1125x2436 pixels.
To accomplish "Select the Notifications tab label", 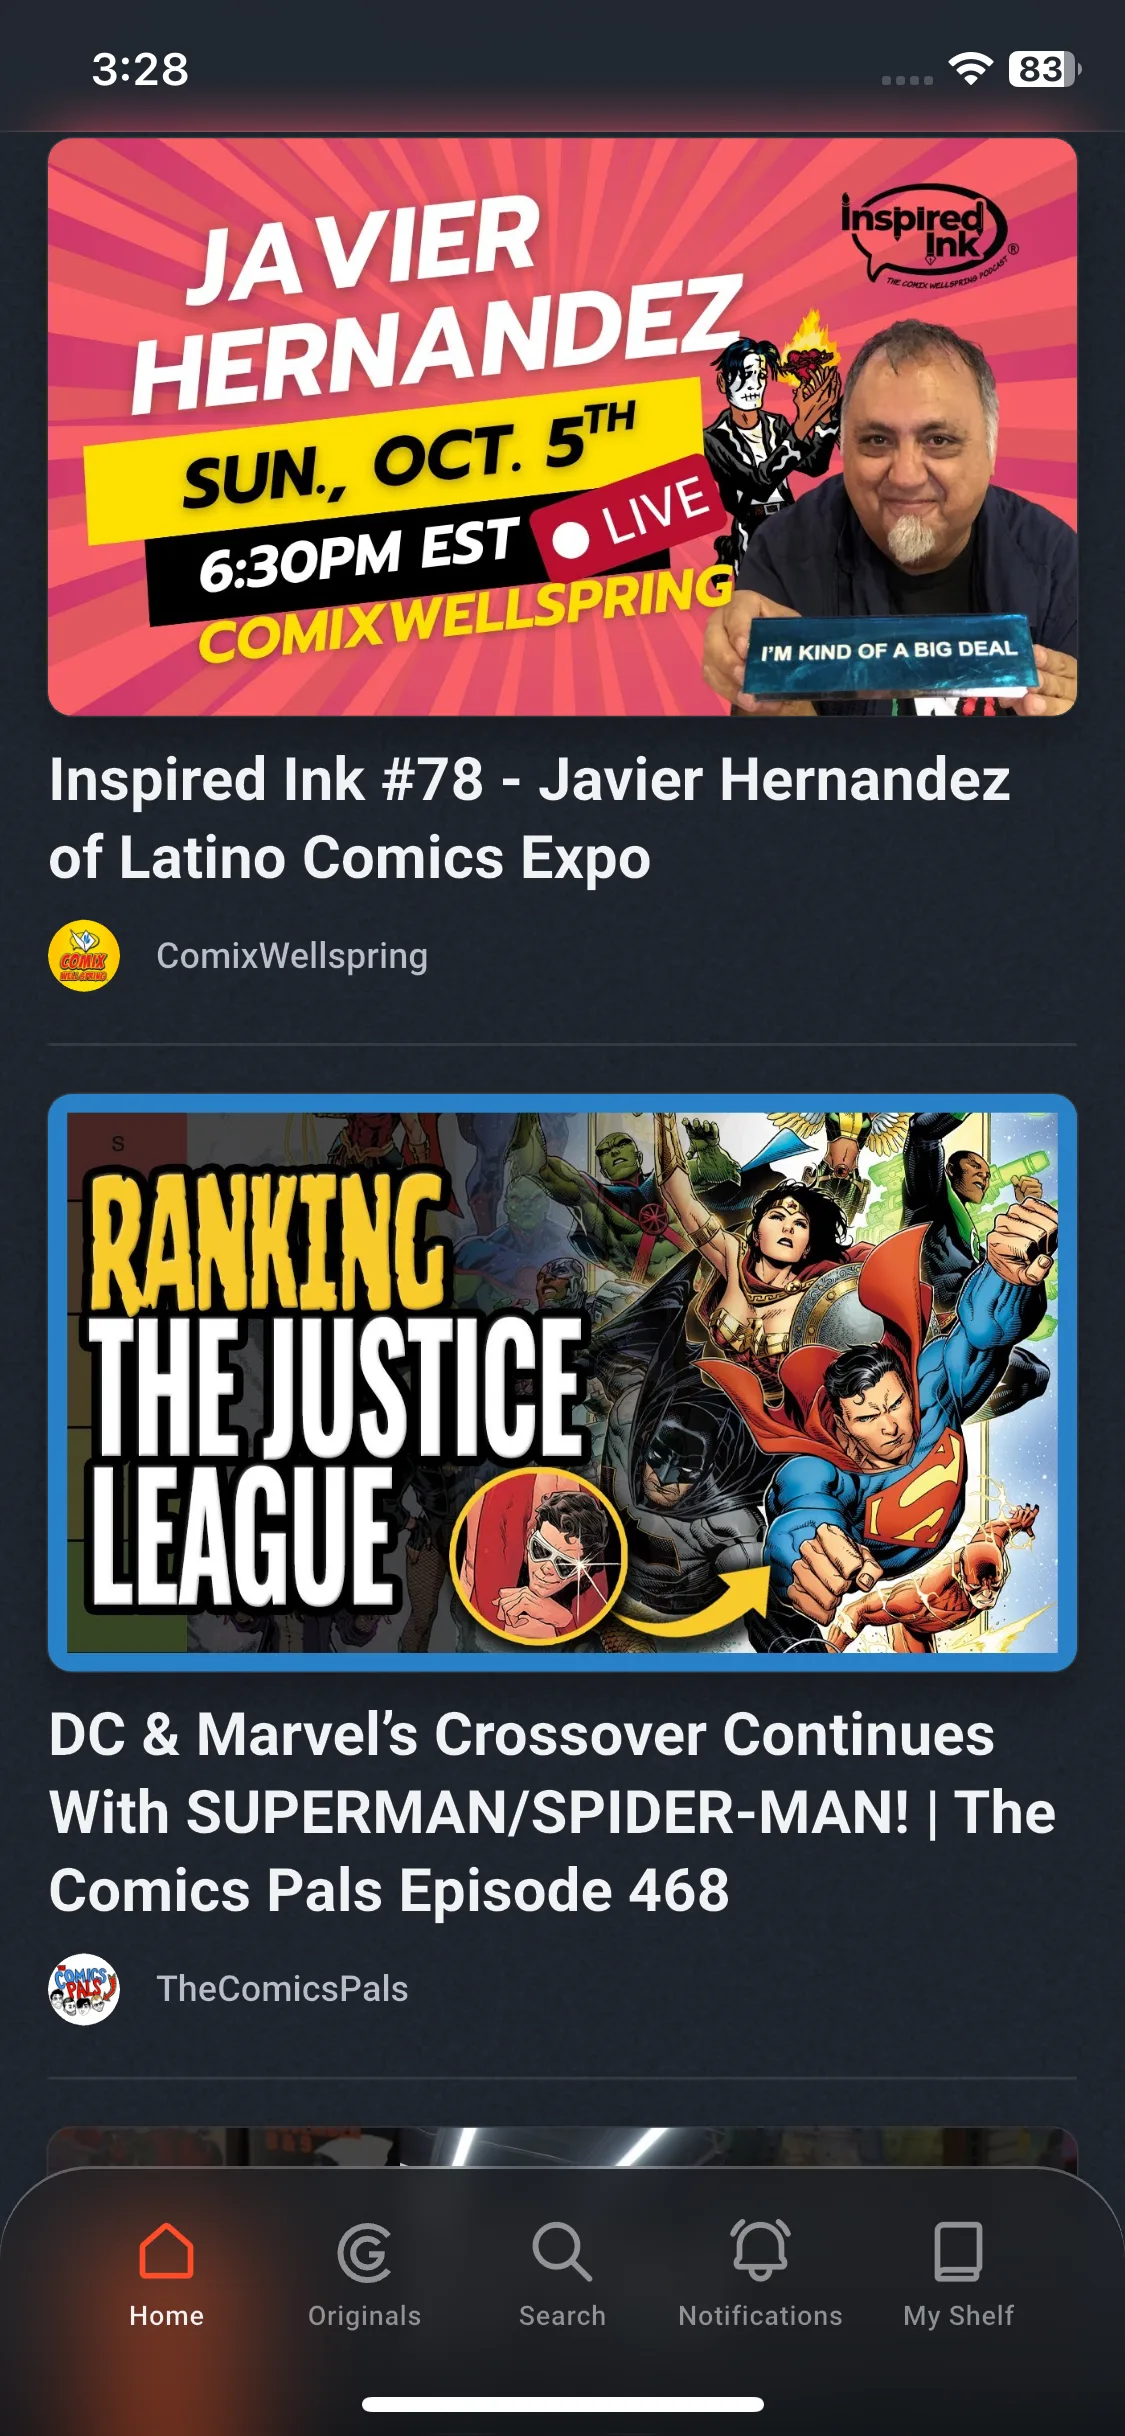I will 760,2316.
